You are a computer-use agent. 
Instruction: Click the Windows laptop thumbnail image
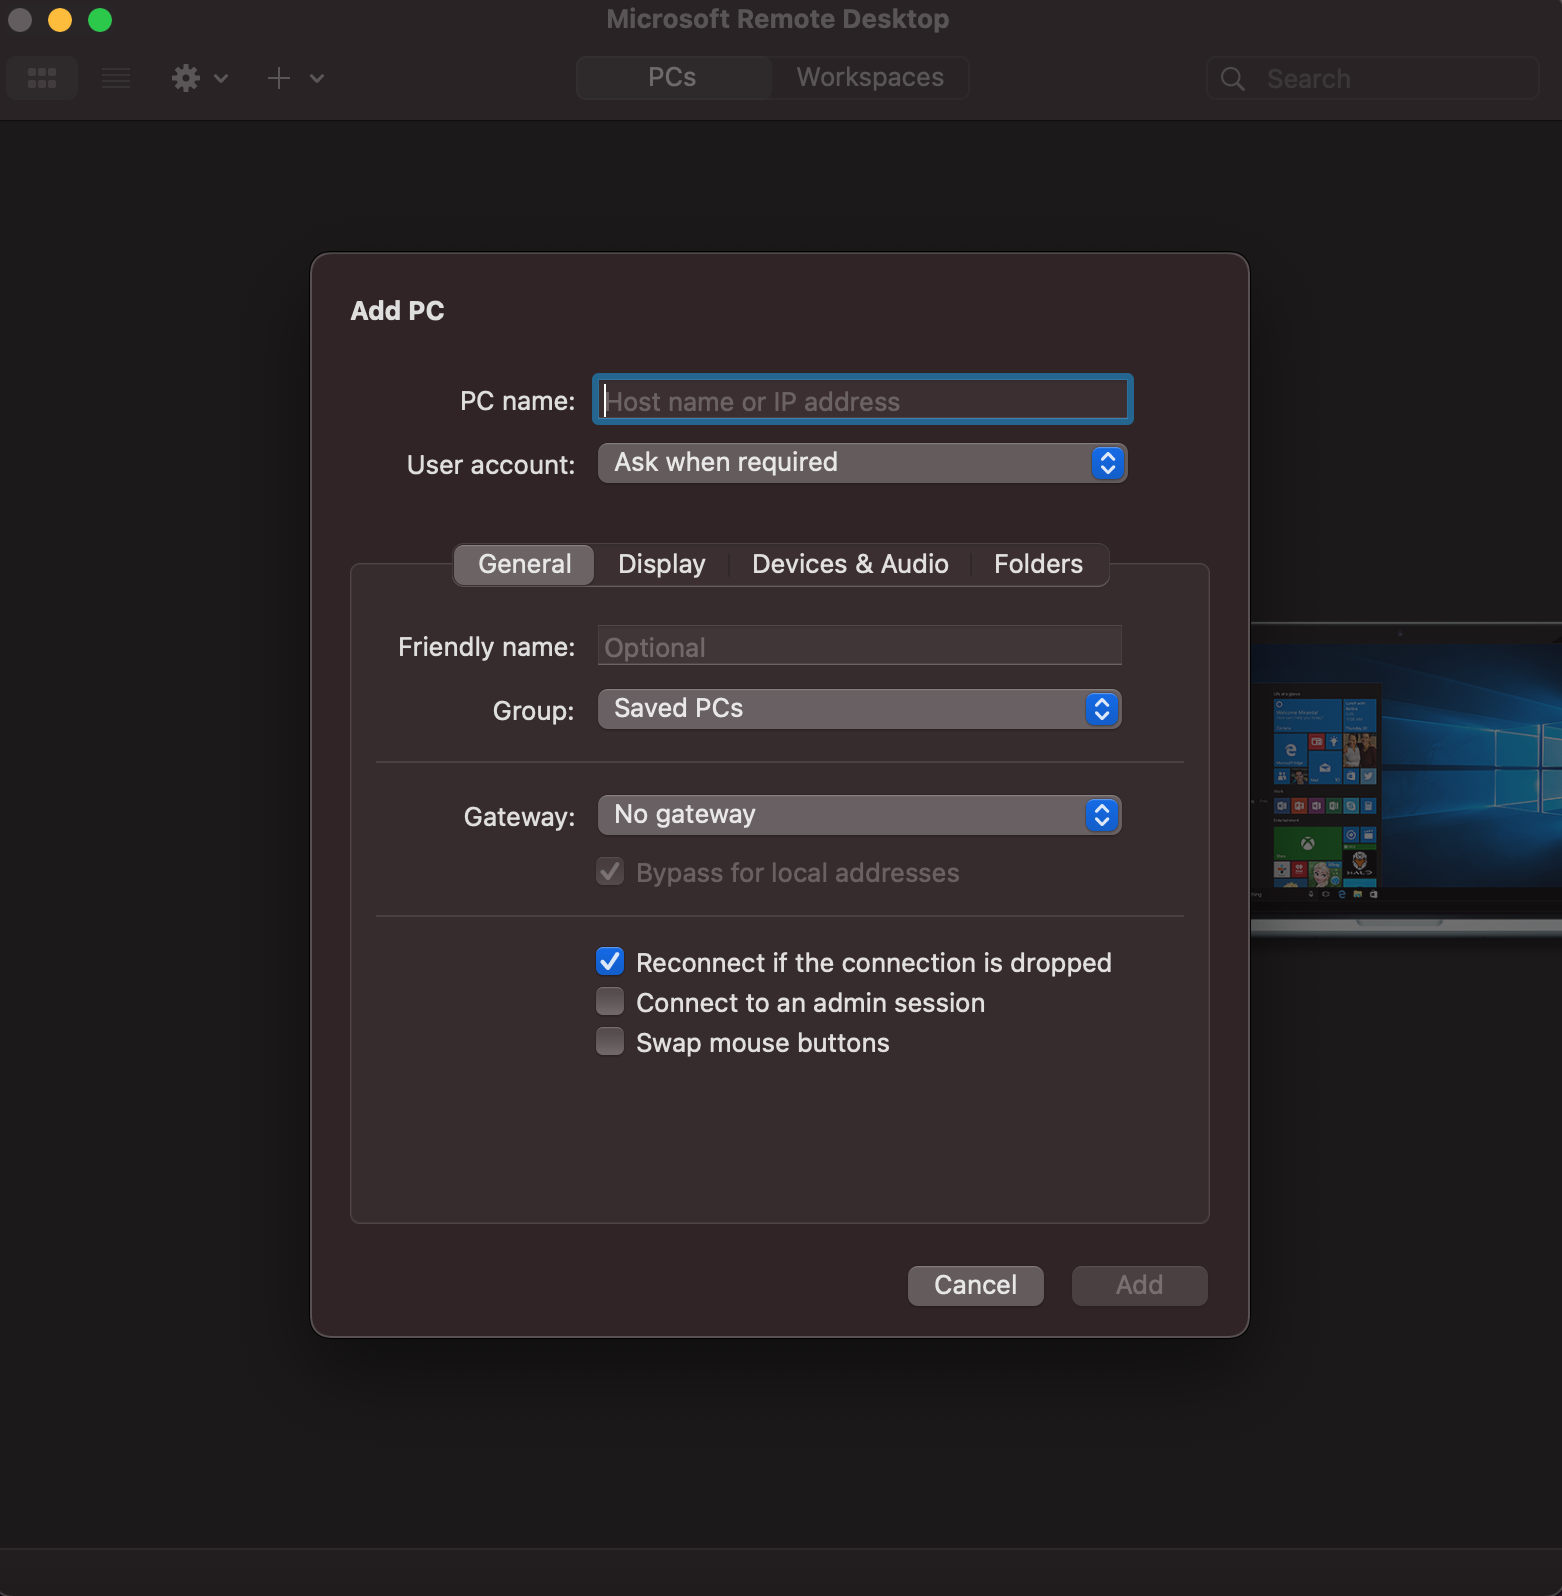tap(1406, 780)
